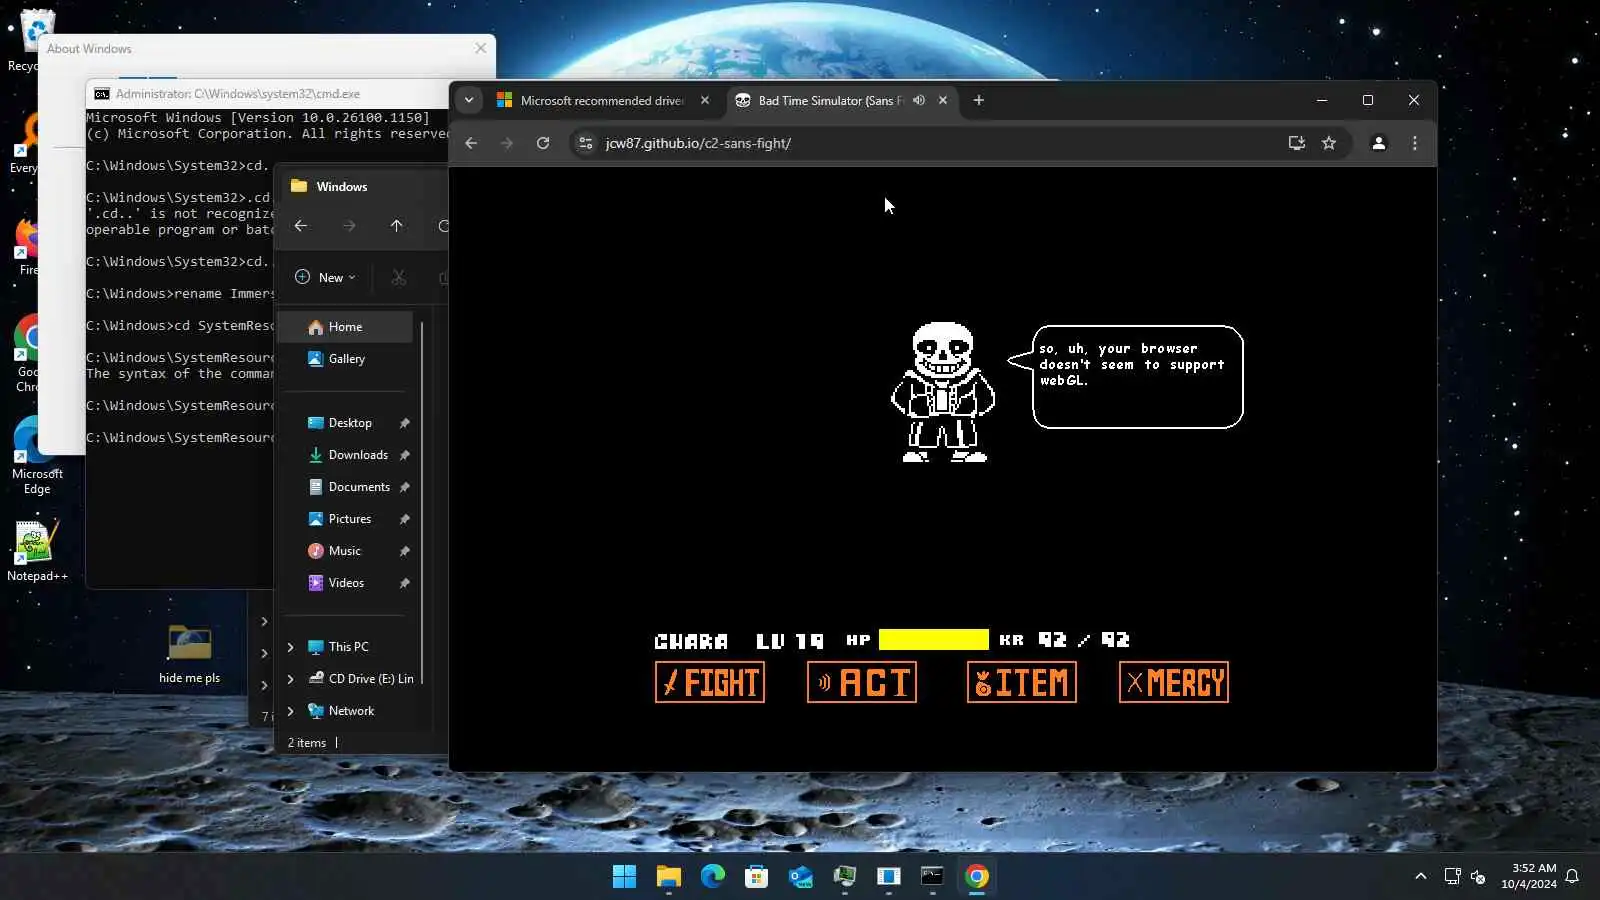The image size is (1600, 900).
Task: Open the network status tray icon
Action: point(1452,876)
